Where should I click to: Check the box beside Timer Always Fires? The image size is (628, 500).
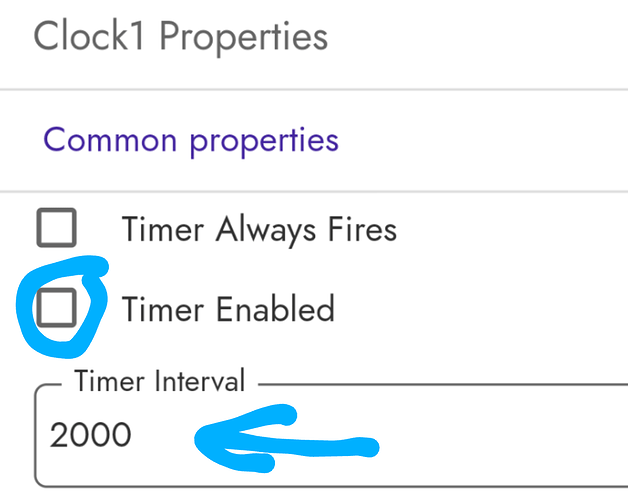click(57, 229)
